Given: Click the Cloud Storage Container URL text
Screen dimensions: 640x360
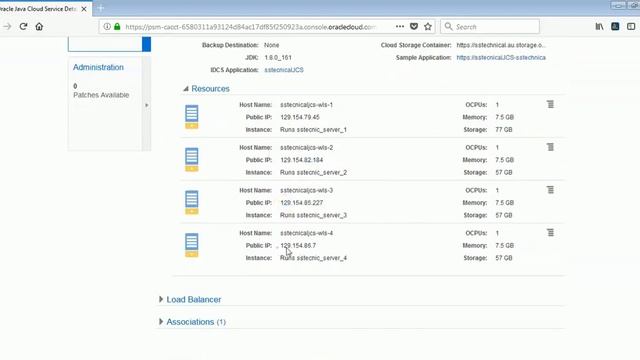Looking at the screenshot, I should [x=501, y=45].
